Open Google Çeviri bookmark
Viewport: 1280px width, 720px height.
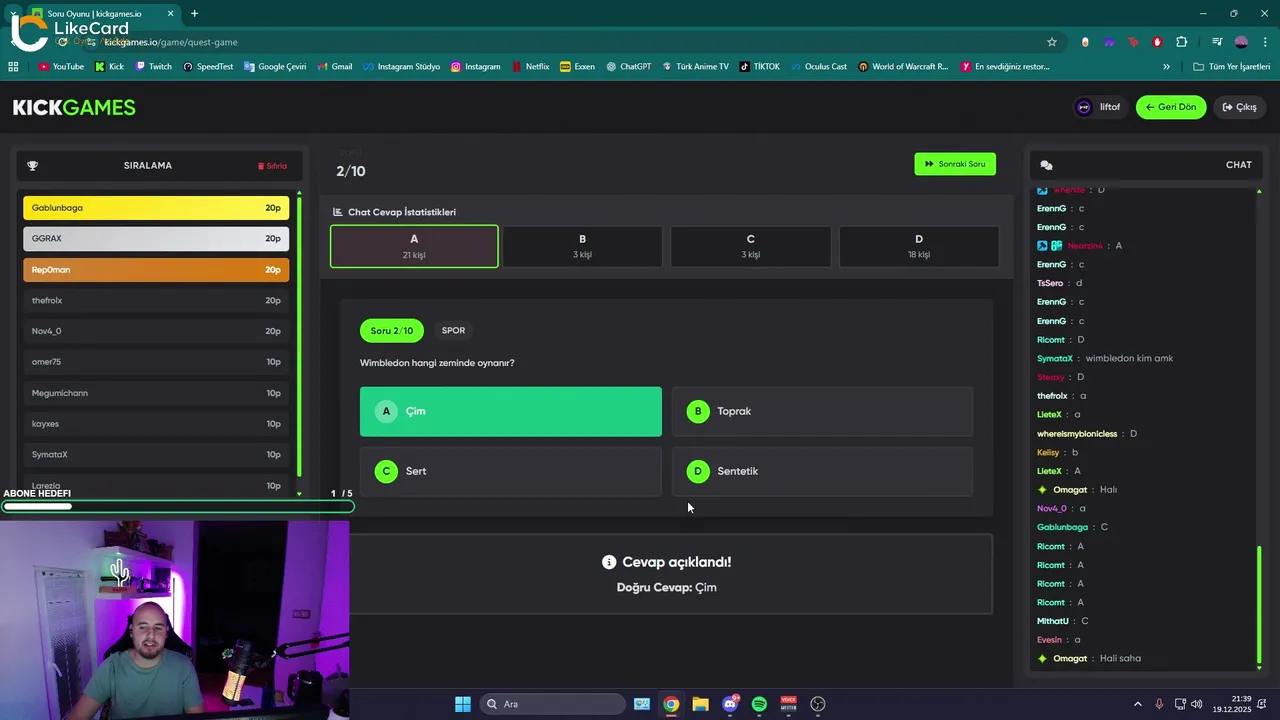click(x=275, y=67)
